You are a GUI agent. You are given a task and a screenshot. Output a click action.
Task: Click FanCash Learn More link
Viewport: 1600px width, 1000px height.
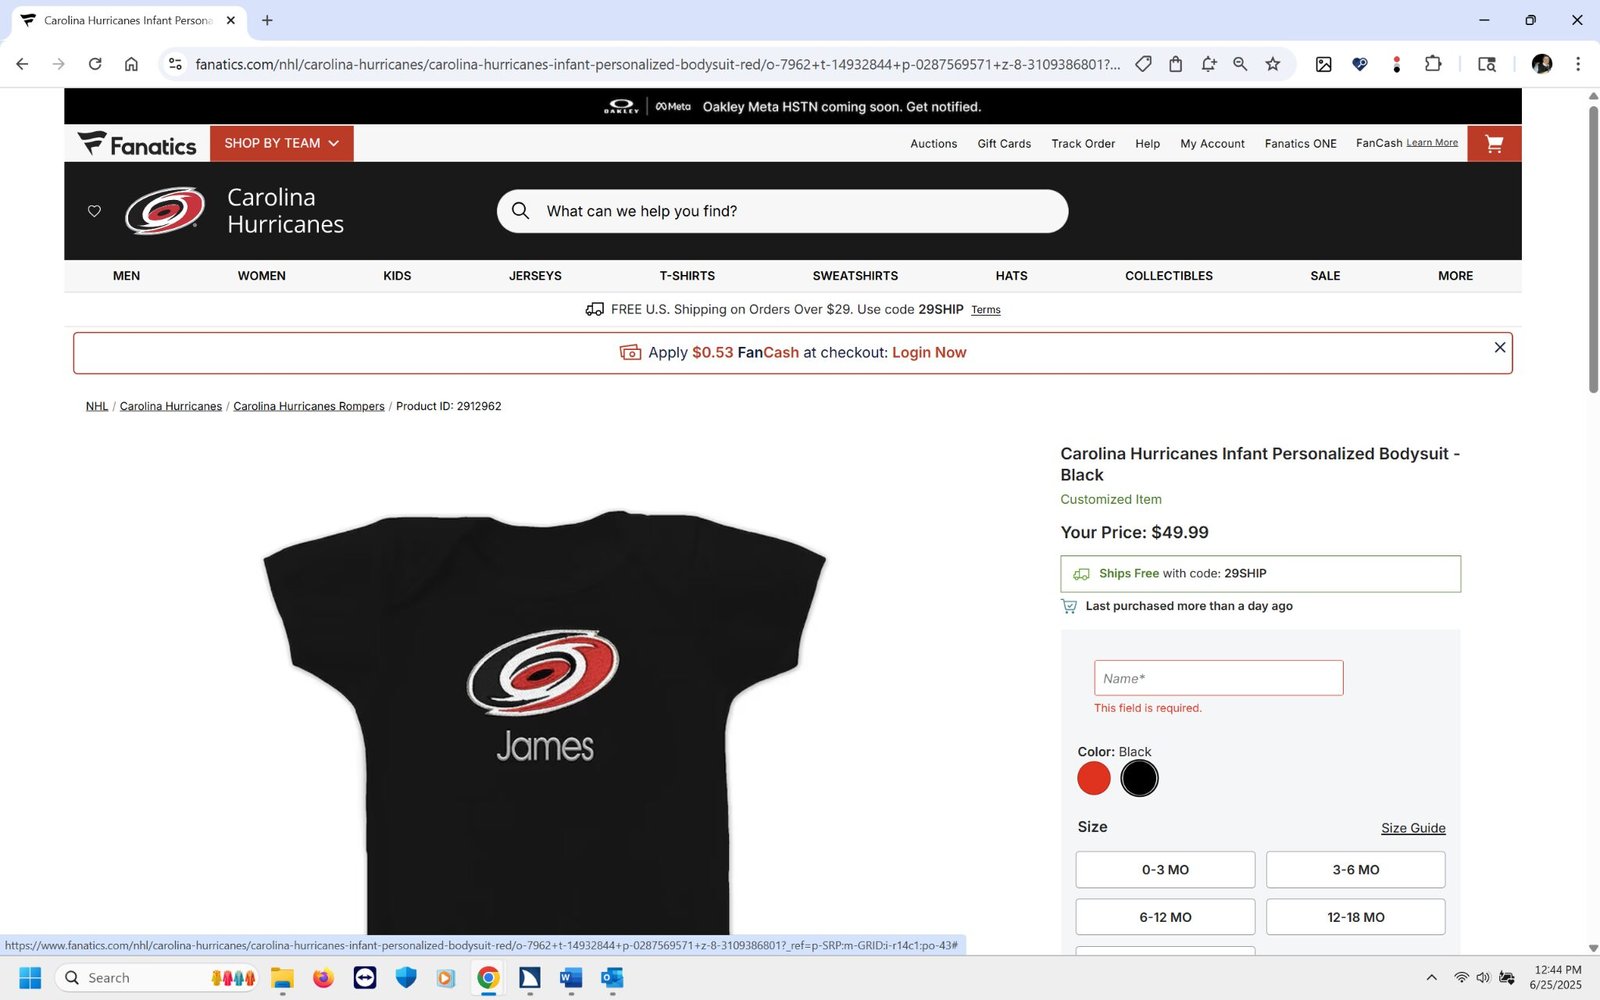1432,143
